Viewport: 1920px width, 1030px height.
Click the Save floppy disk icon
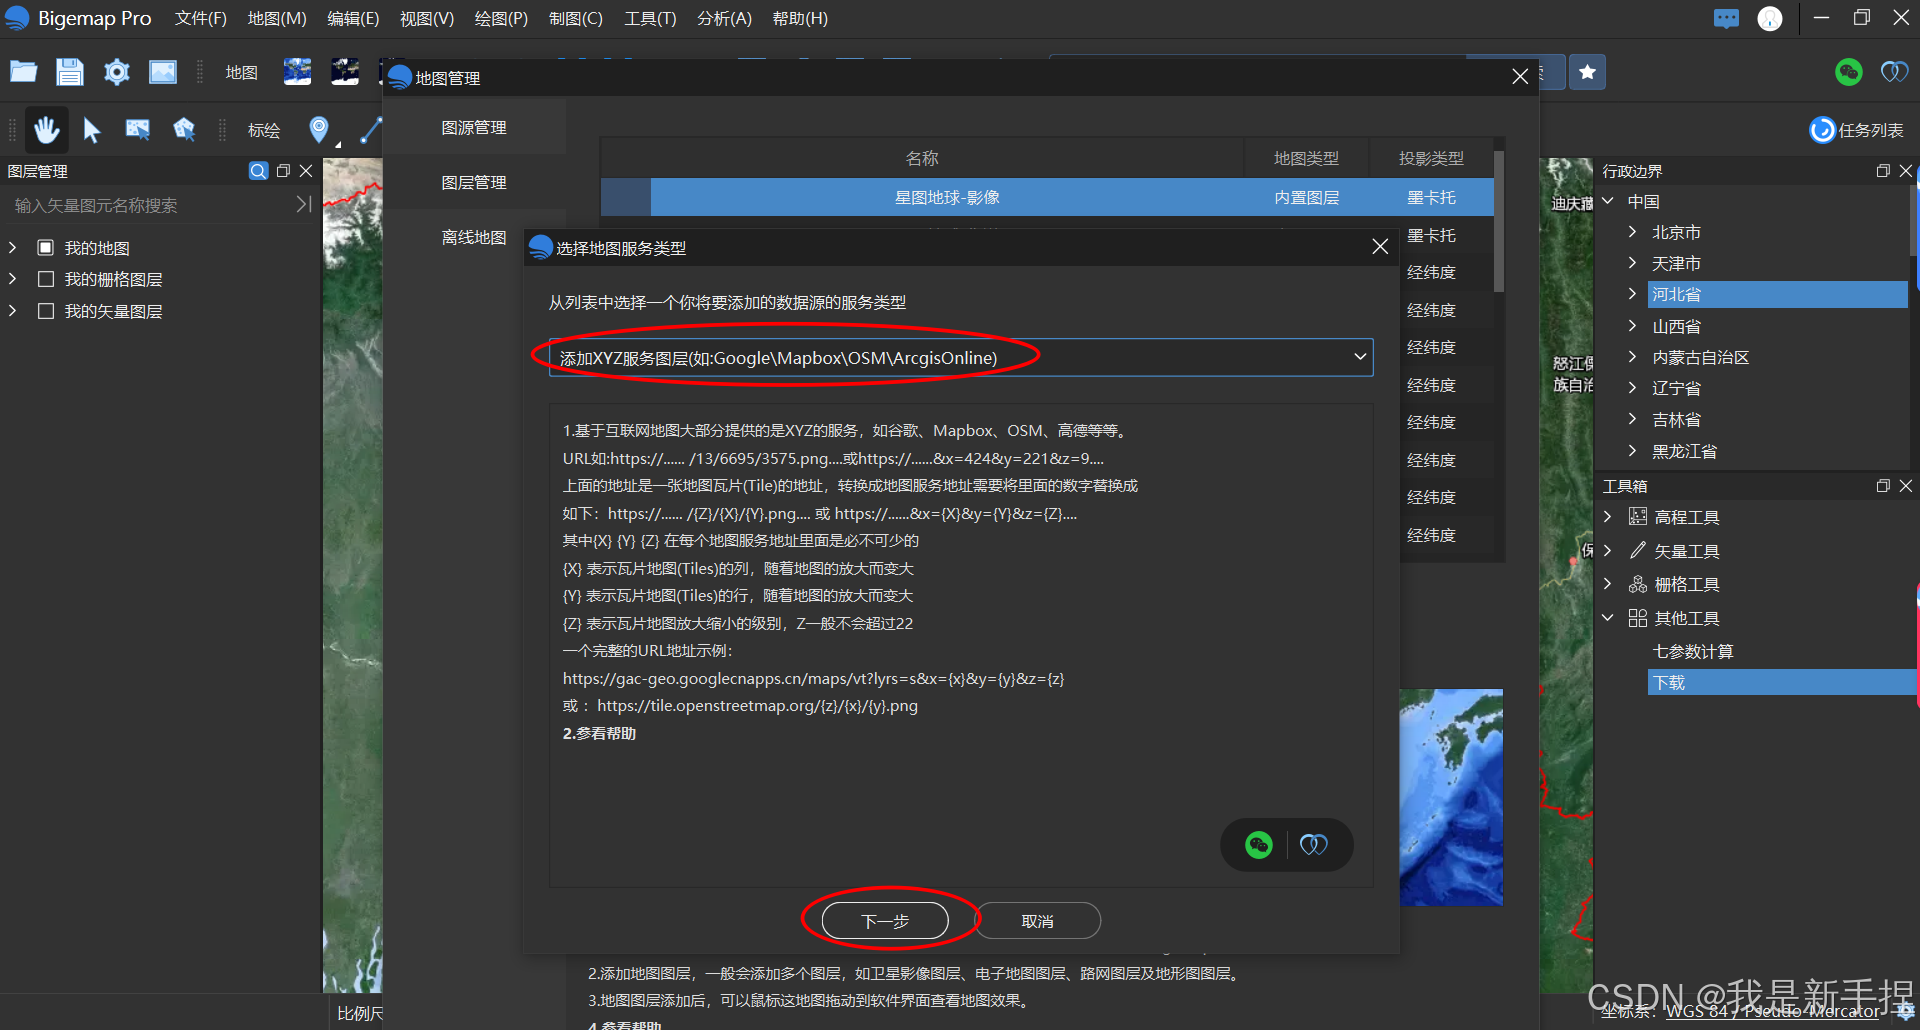coord(69,72)
